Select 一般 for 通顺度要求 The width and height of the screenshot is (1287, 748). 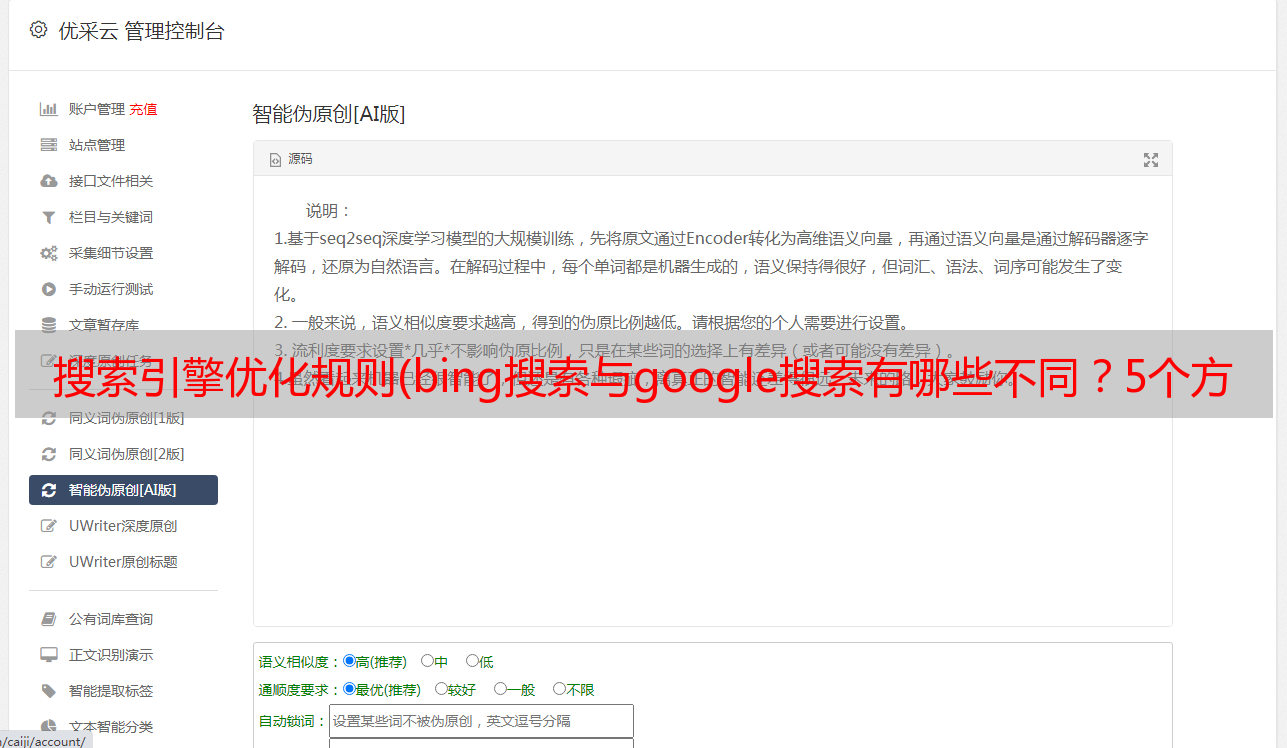500,689
